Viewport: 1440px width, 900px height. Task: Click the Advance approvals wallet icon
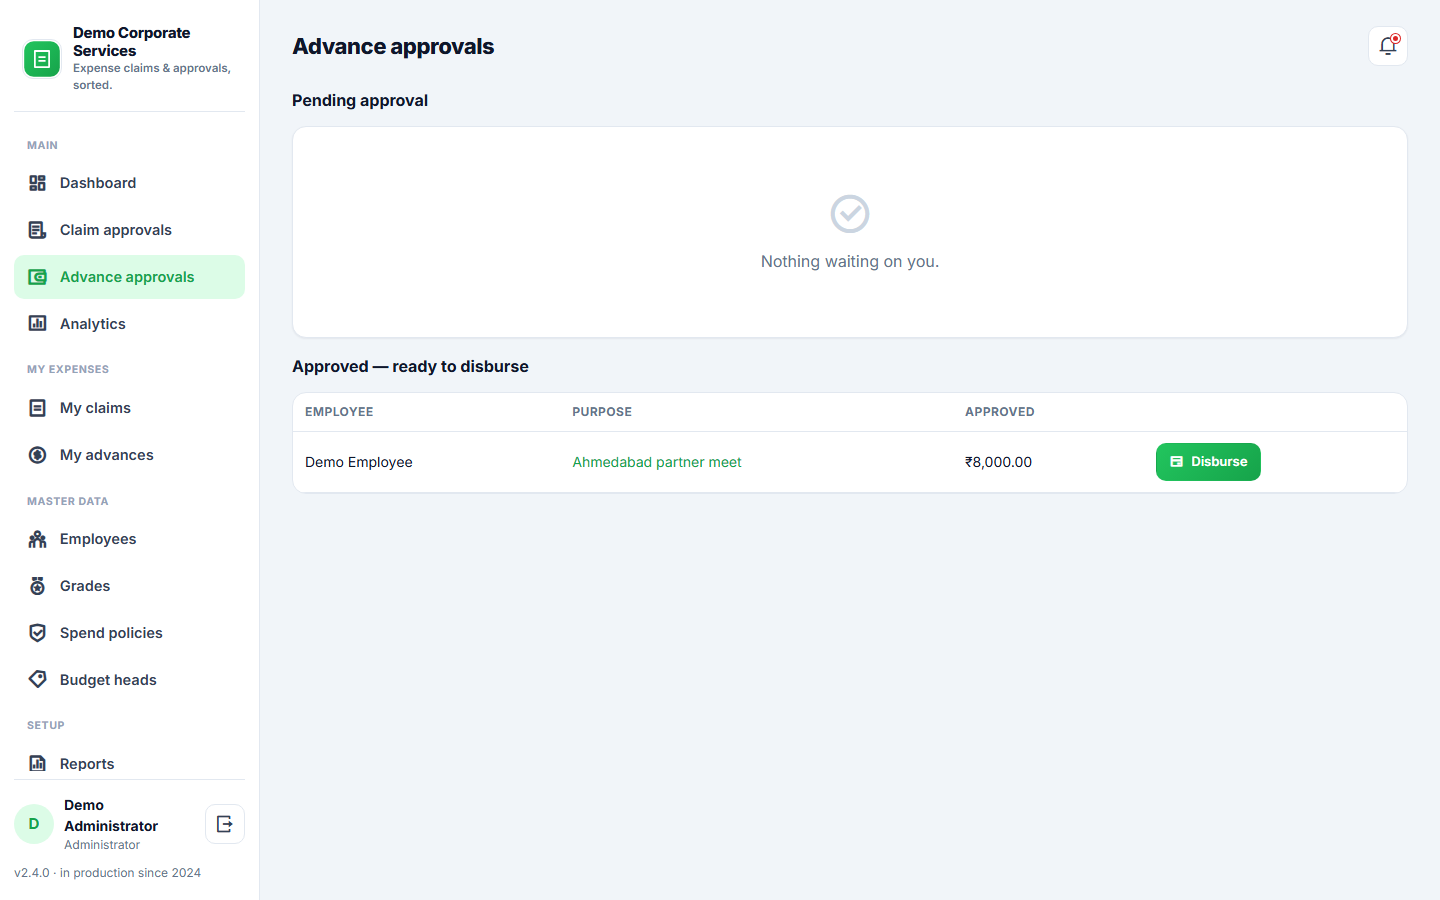pyautogui.click(x=37, y=277)
